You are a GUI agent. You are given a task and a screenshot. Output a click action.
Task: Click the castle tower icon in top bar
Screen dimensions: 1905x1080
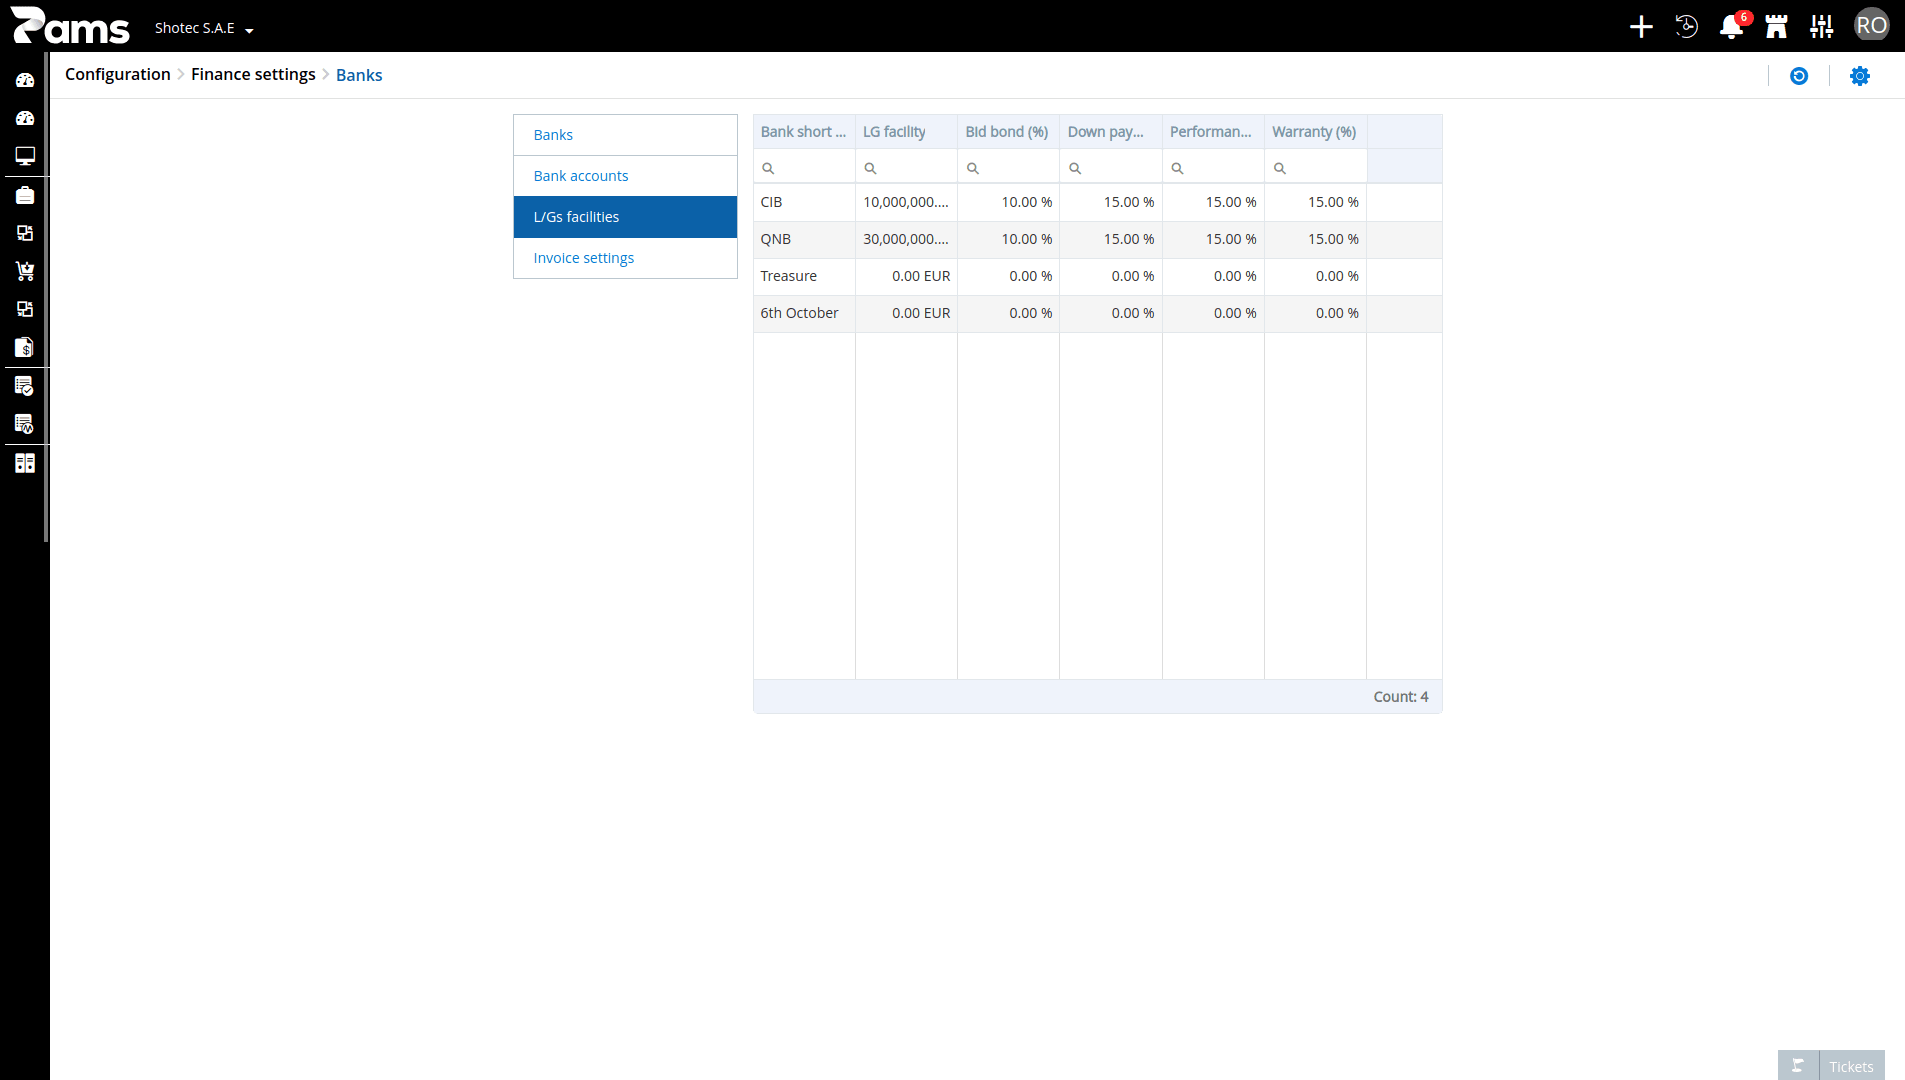click(x=1777, y=27)
